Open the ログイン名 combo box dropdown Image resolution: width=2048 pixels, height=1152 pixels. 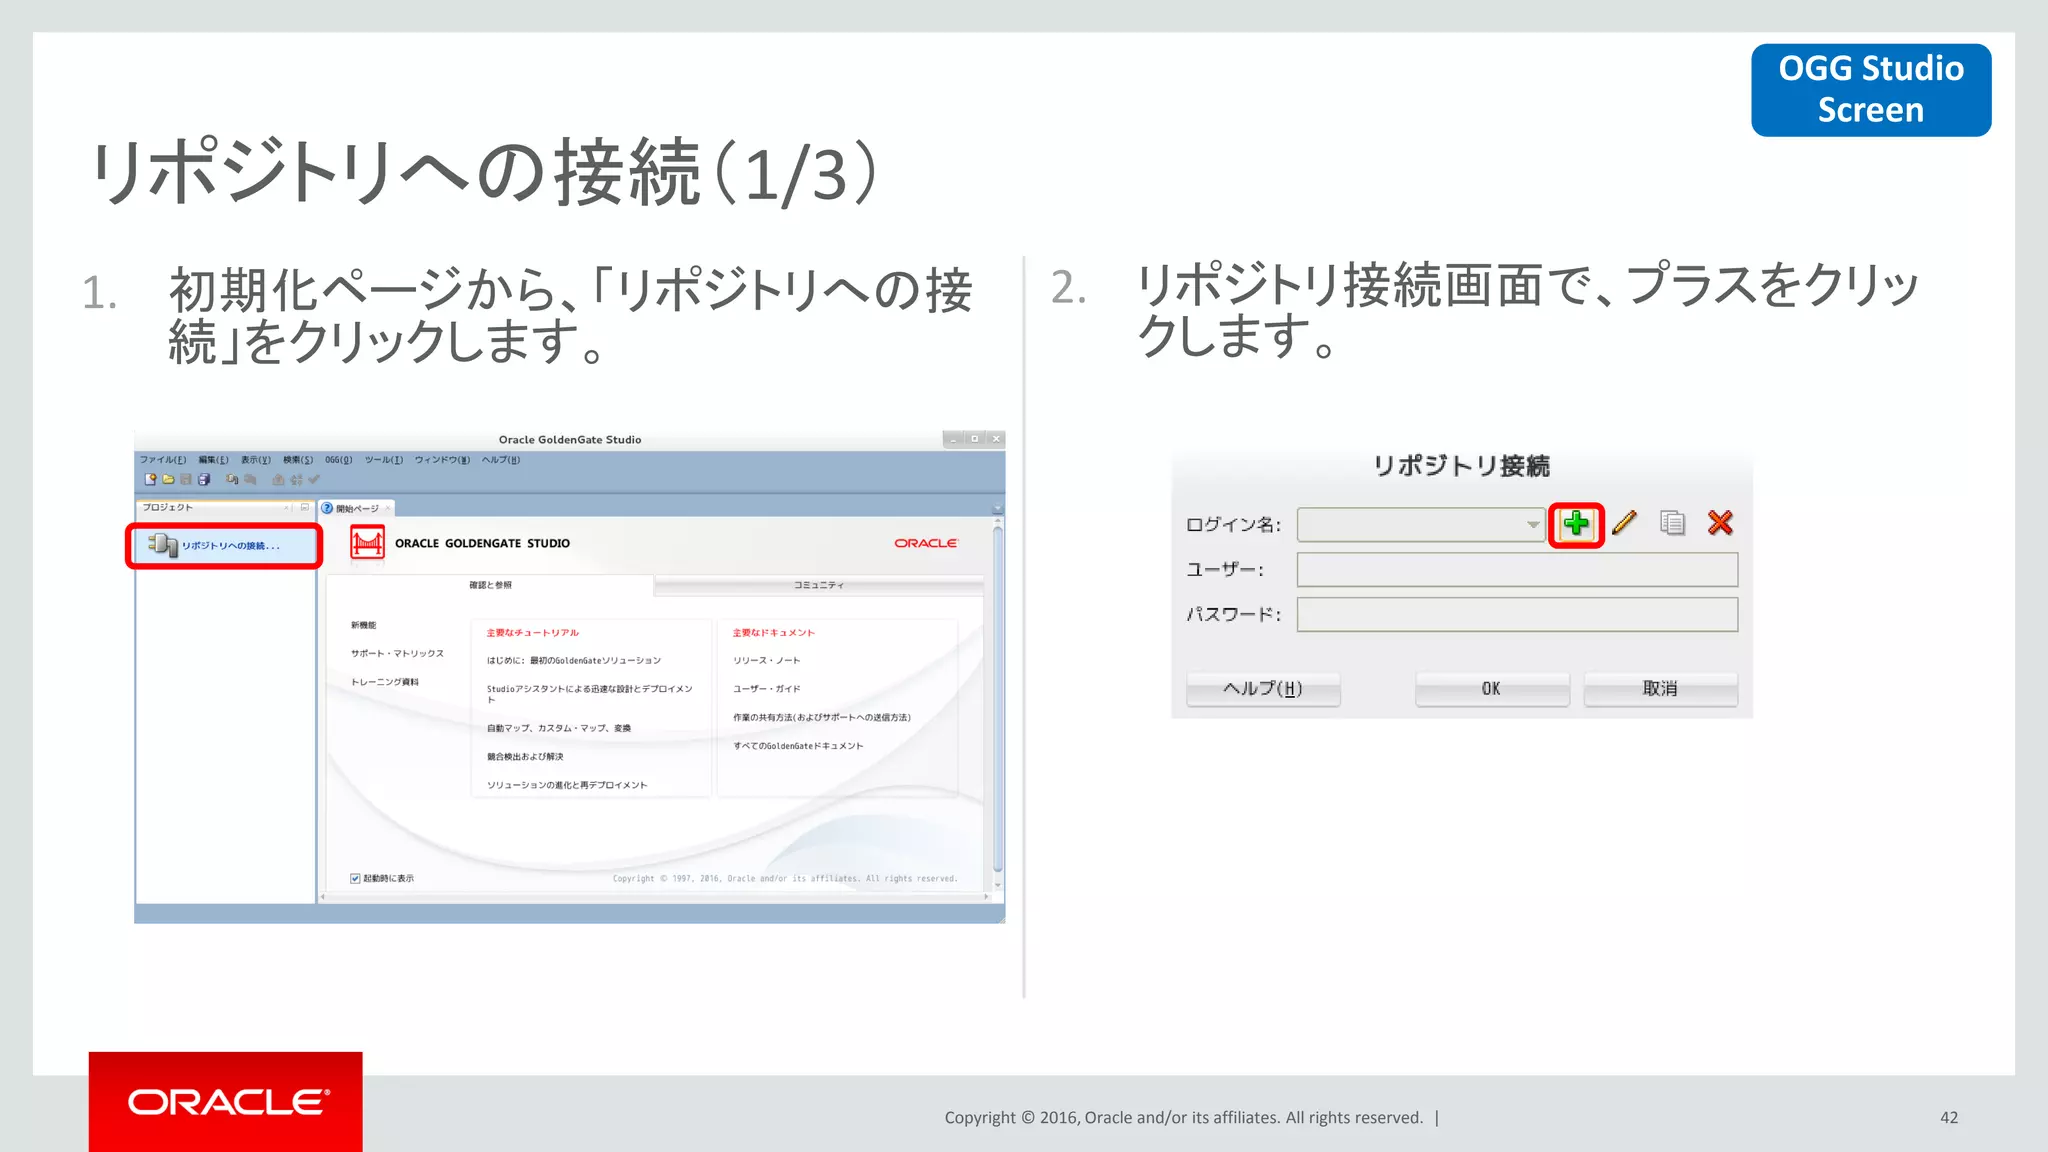pyautogui.click(x=1532, y=524)
